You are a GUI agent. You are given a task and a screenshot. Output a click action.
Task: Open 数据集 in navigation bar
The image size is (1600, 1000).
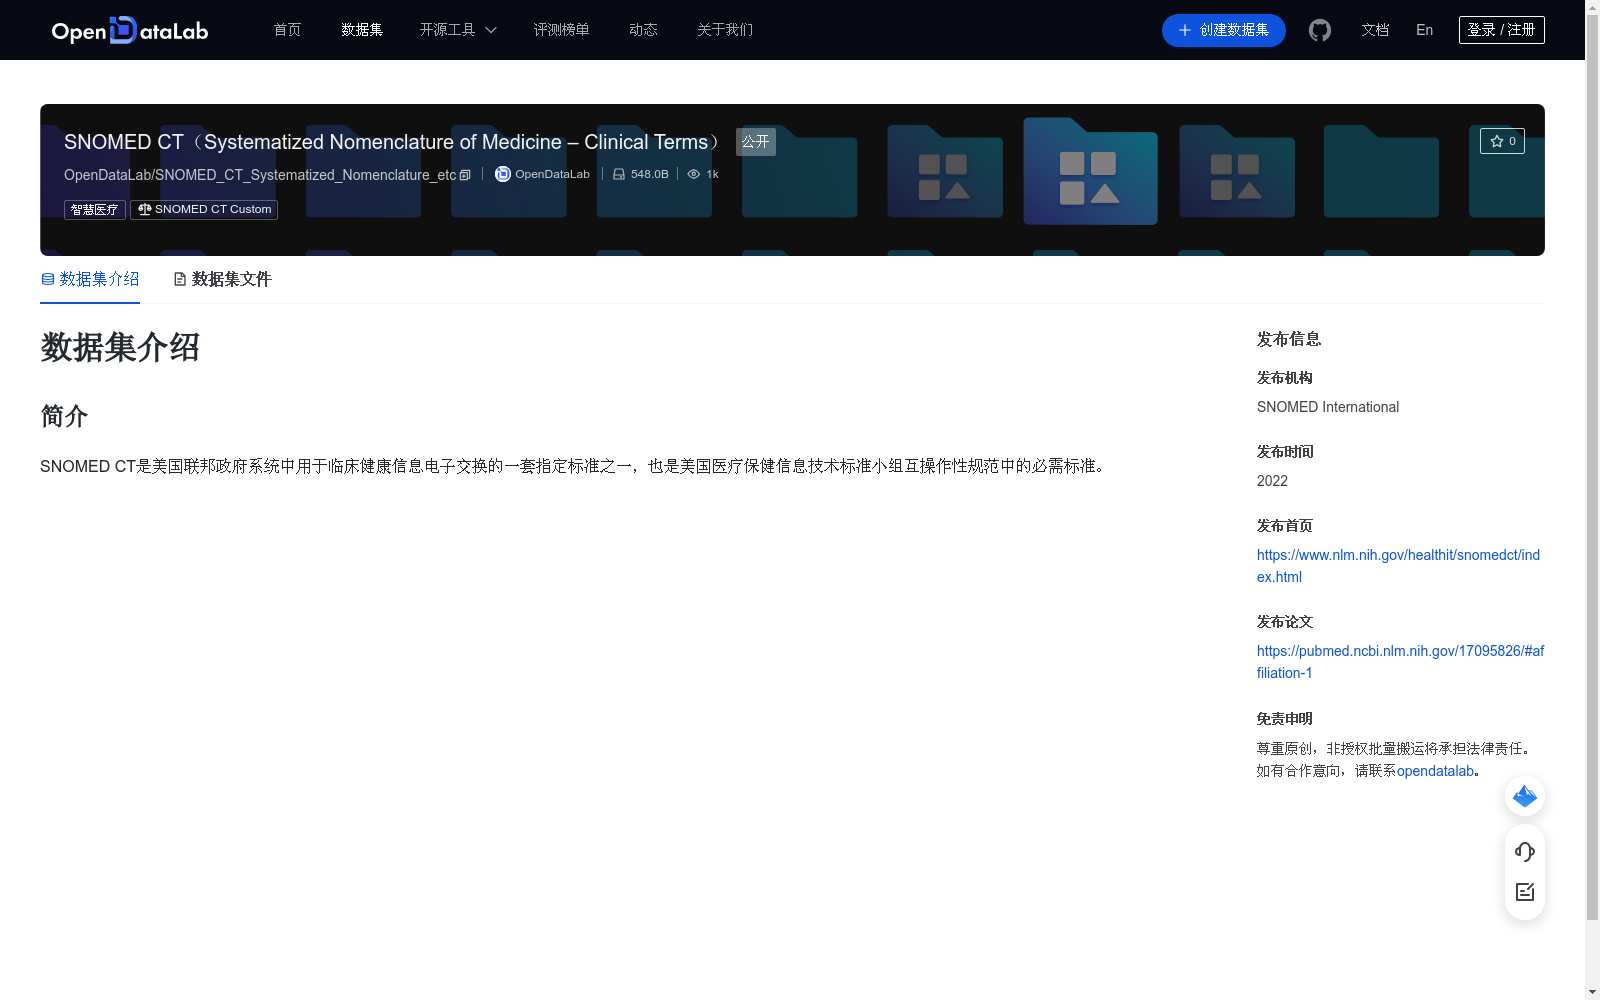pyautogui.click(x=362, y=30)
